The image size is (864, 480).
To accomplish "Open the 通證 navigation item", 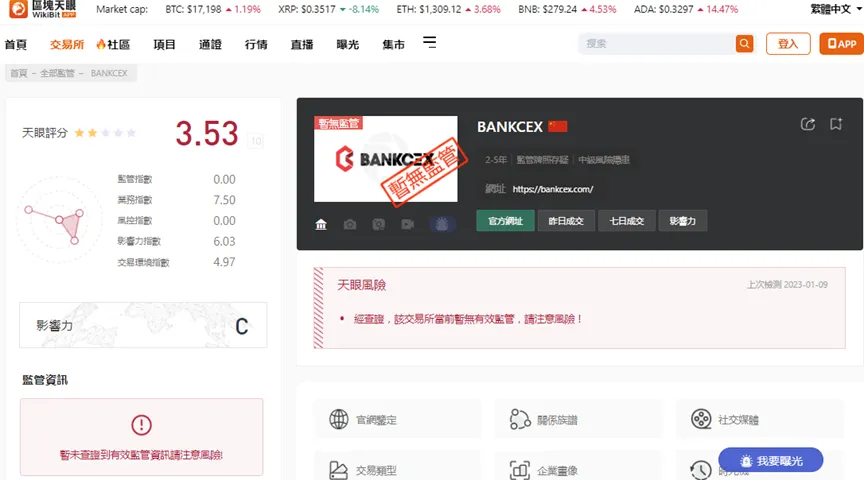I will pyautogui.click(x=210, y=45).
